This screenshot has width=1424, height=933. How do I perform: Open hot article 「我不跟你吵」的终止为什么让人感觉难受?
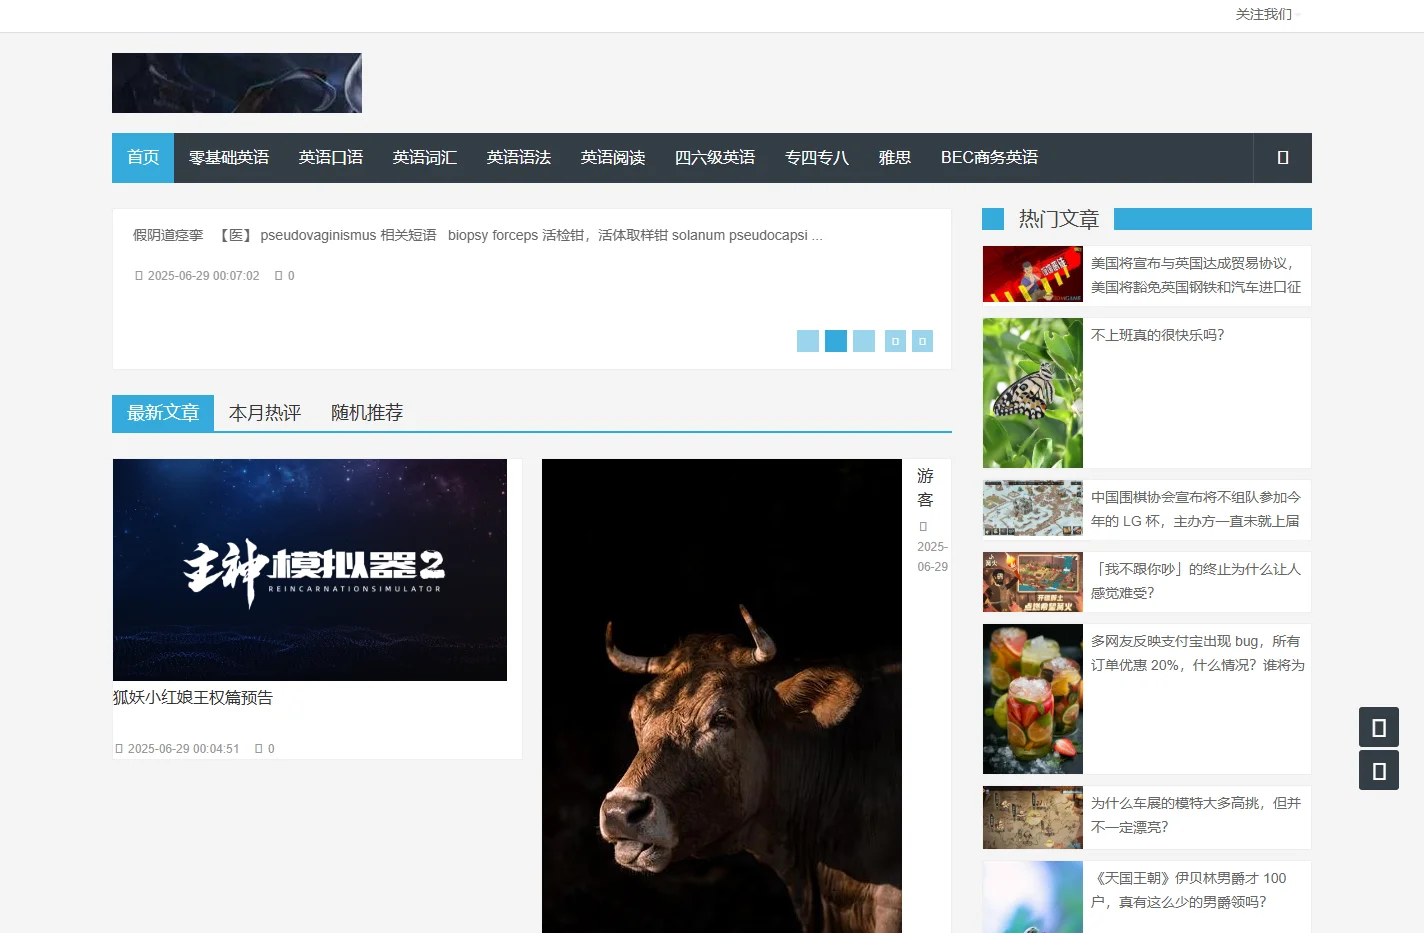point(1196,581)
